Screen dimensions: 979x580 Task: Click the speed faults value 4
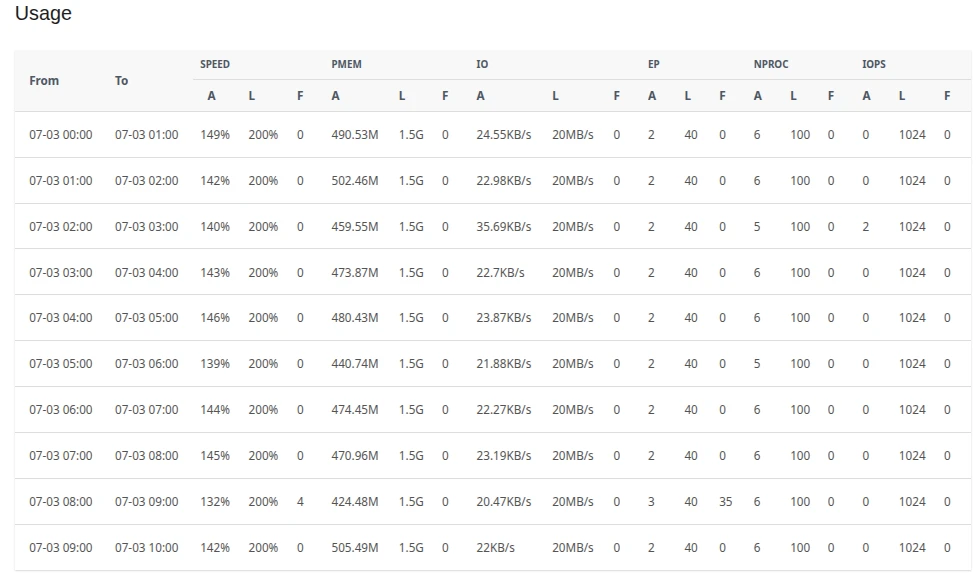(300, 502)
